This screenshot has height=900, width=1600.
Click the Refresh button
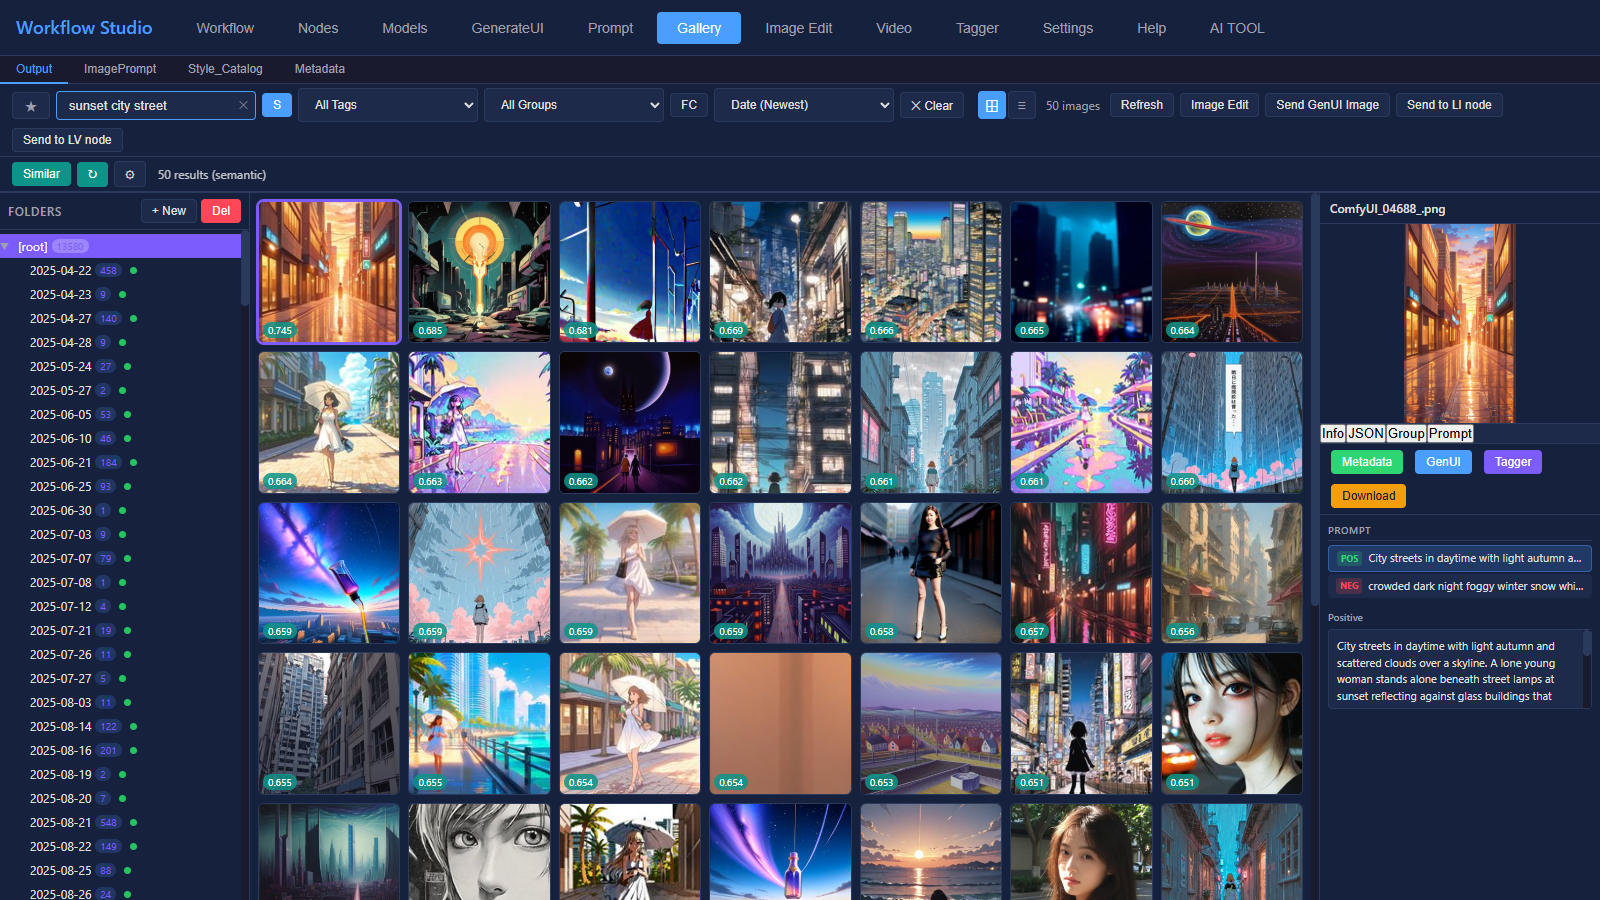(x=1141, y=105)
